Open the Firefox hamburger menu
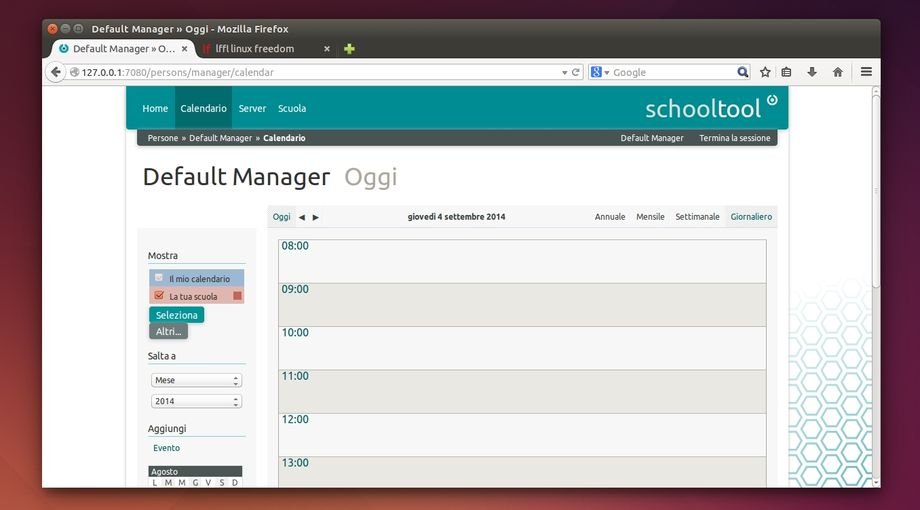The width and height of the screenshot is (920, 510). point(866,72)
